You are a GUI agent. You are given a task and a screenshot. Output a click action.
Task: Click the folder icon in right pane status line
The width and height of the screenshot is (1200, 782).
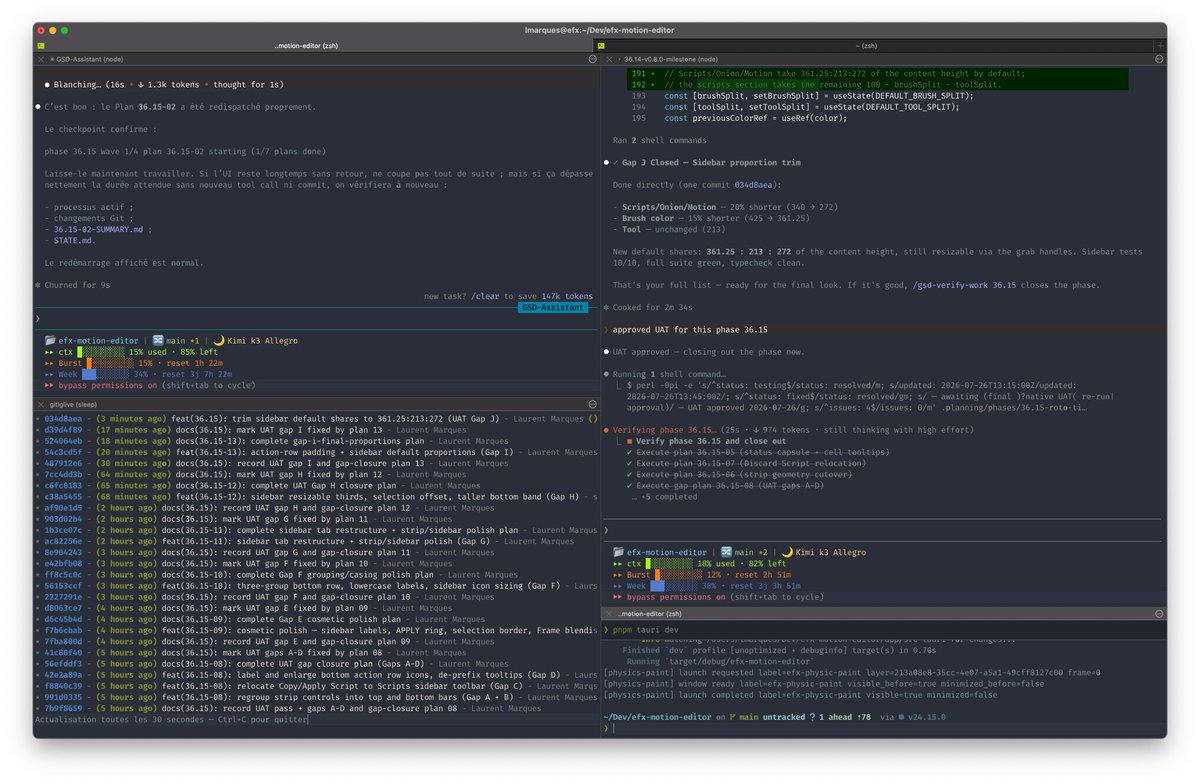coord(619,552)
